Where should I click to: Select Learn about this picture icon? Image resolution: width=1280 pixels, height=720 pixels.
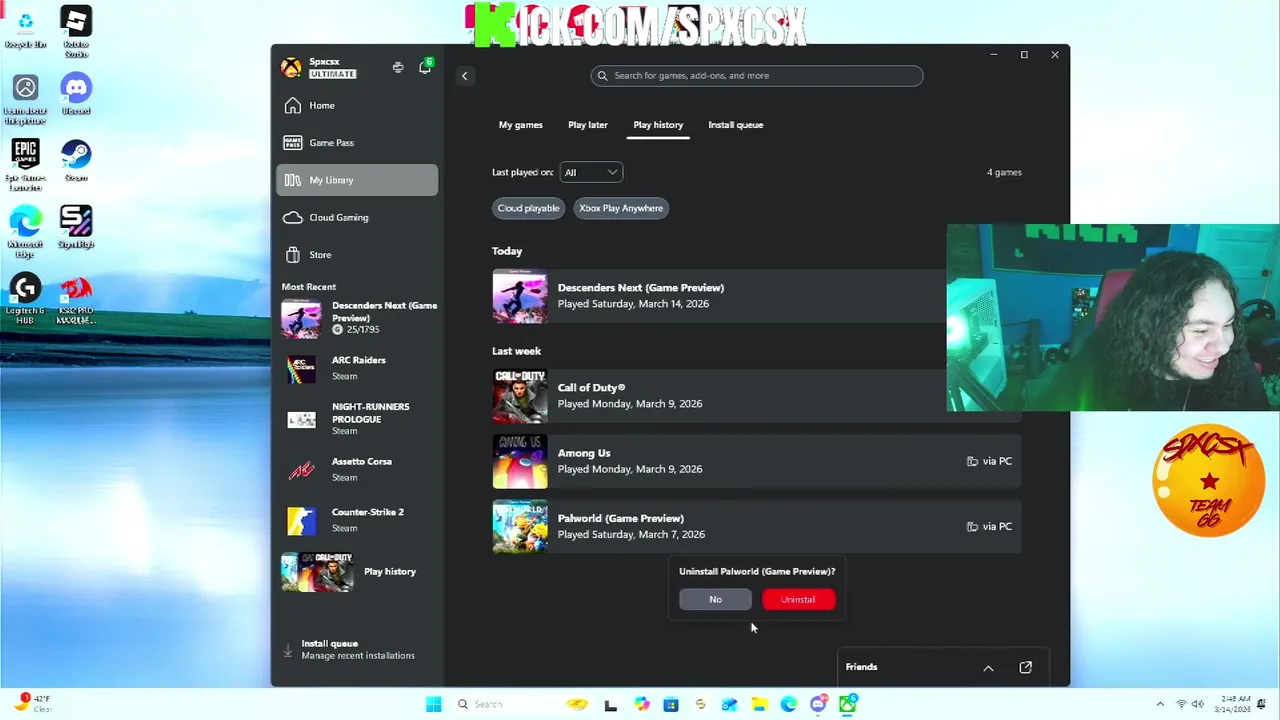pos(26,99)
